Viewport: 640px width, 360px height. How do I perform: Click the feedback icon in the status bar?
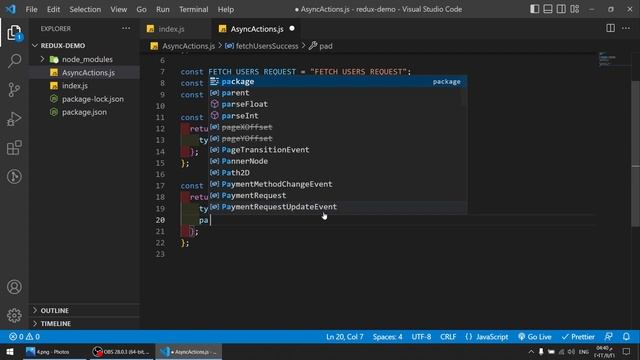click(608, 337)
